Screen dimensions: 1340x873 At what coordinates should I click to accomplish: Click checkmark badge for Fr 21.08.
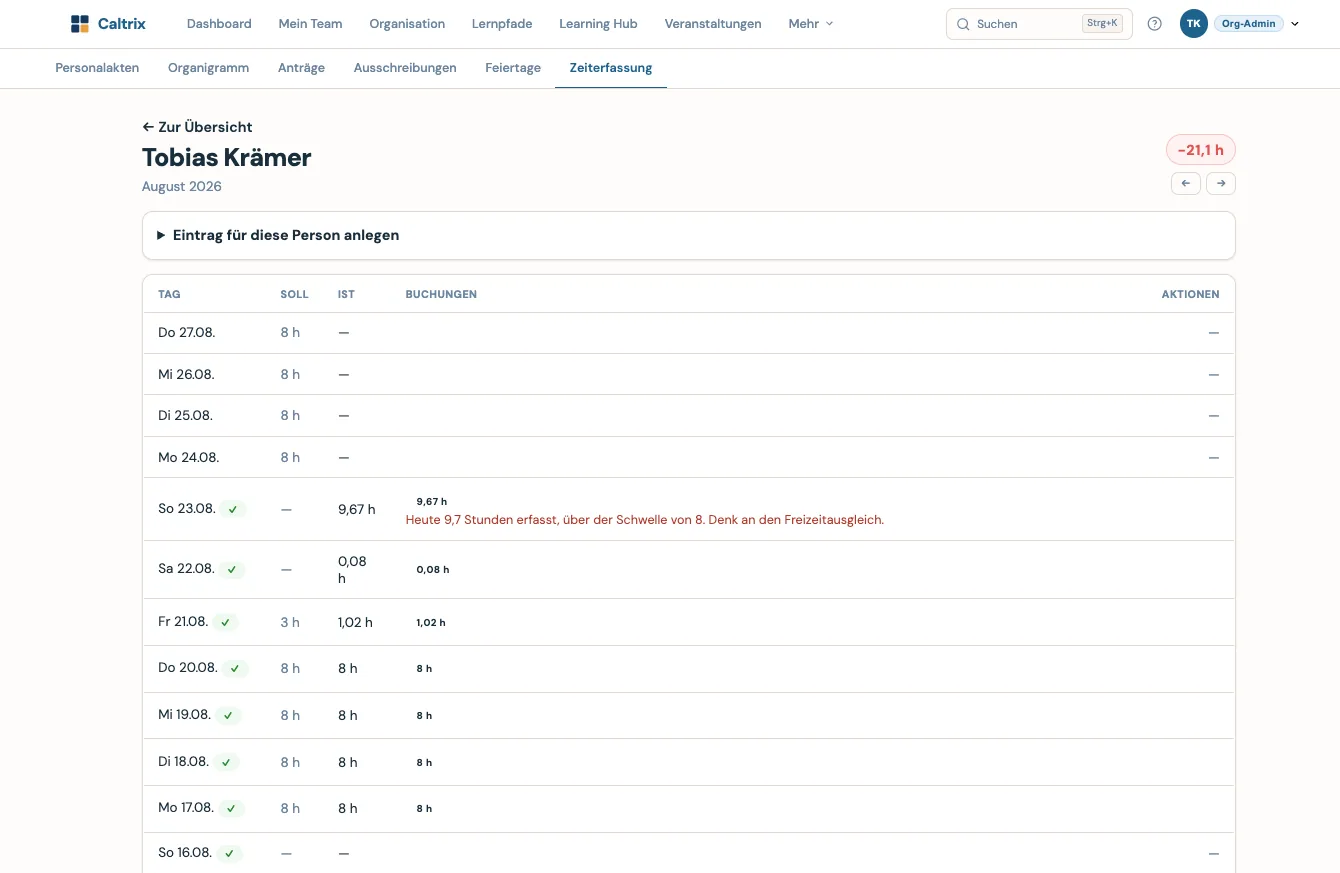click(x=226, y=622)
